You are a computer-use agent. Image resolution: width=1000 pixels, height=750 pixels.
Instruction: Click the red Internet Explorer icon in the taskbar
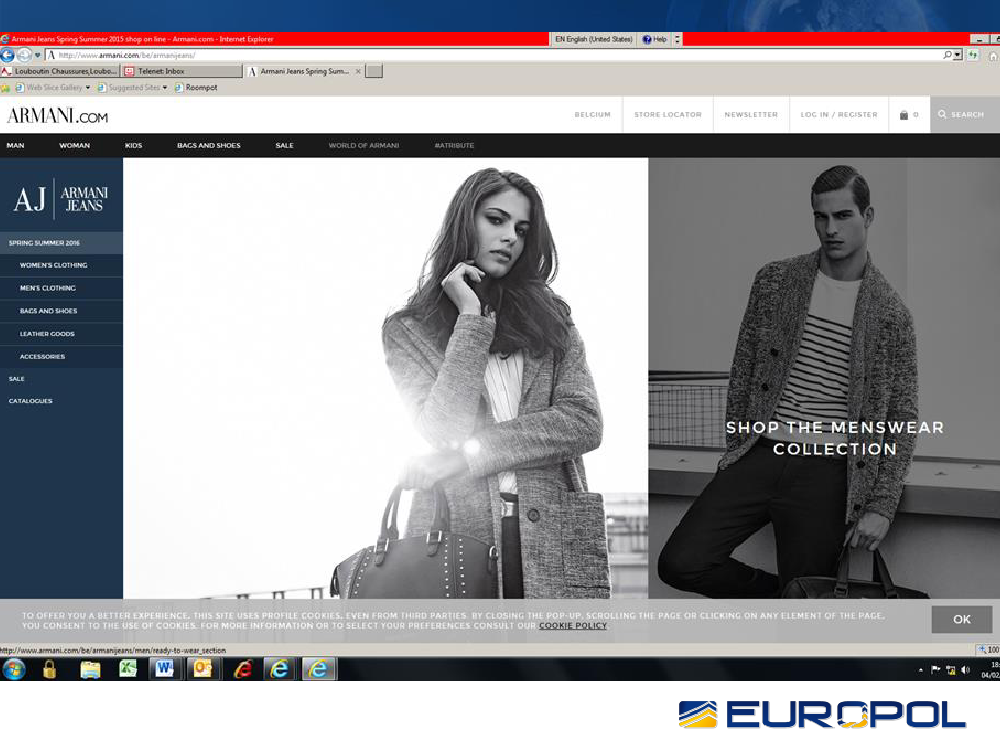(x=243, y=669)
